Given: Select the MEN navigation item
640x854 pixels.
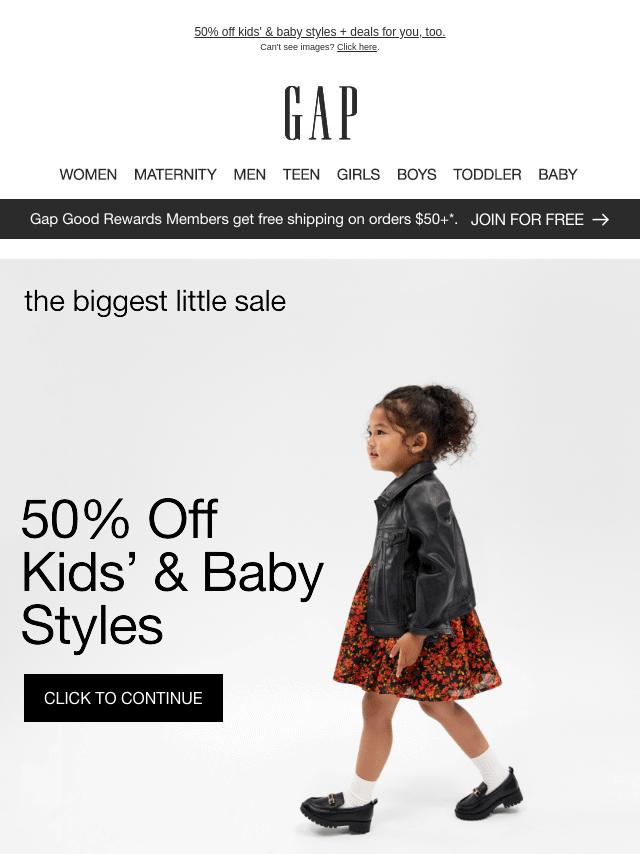Looking at the screenshot, I should coord(249,174).
